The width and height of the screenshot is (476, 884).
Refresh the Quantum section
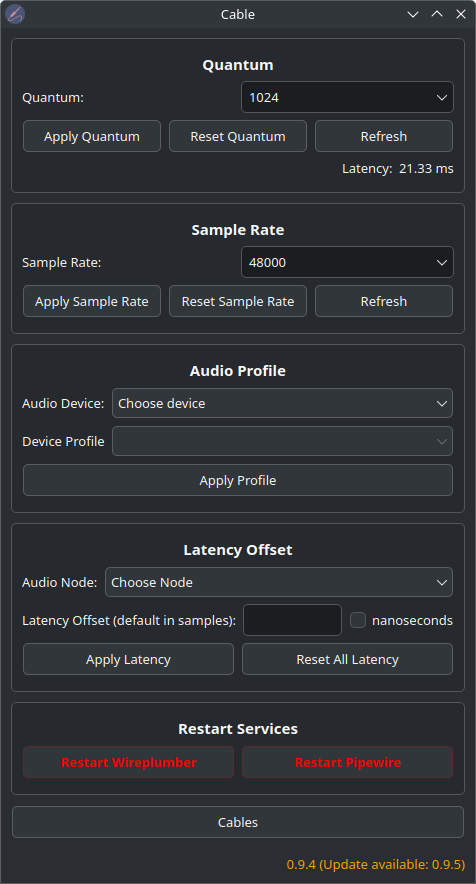coord(384,136)
